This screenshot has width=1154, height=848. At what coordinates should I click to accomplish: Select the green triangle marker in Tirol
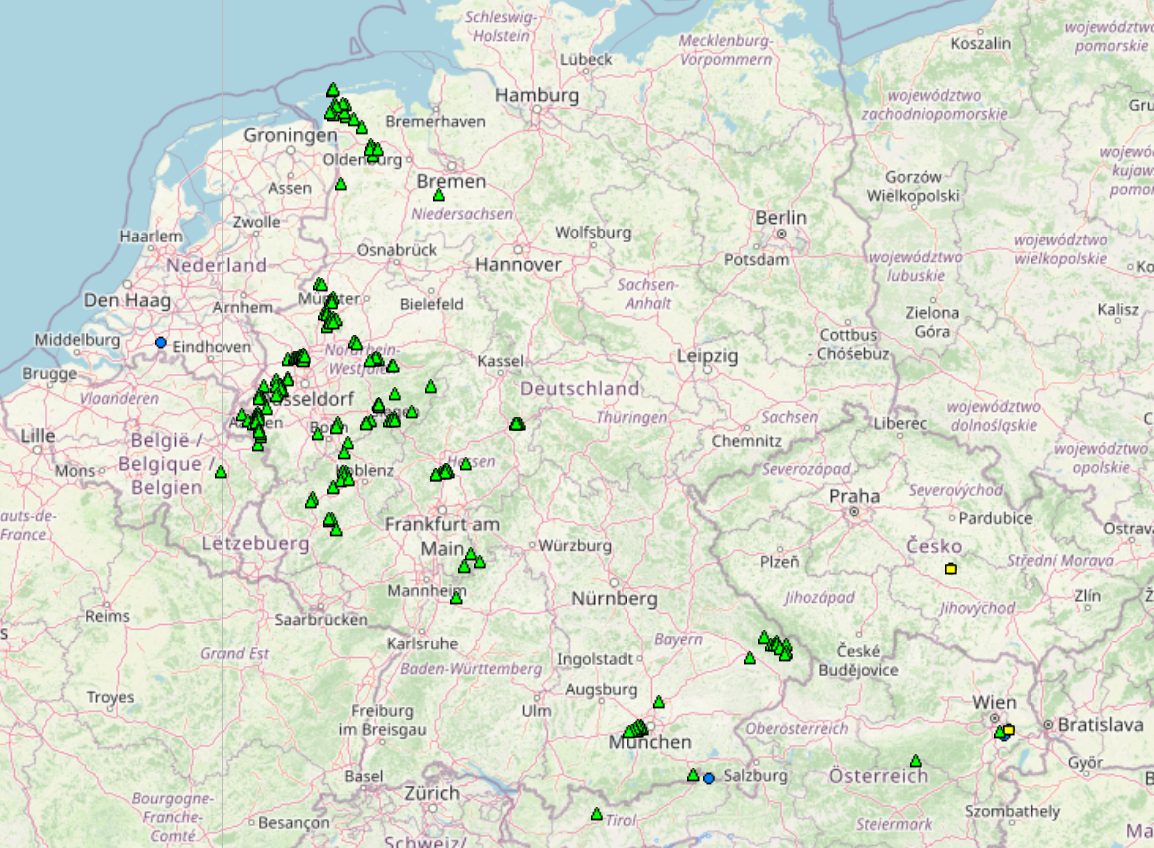[x=597, y=814]
